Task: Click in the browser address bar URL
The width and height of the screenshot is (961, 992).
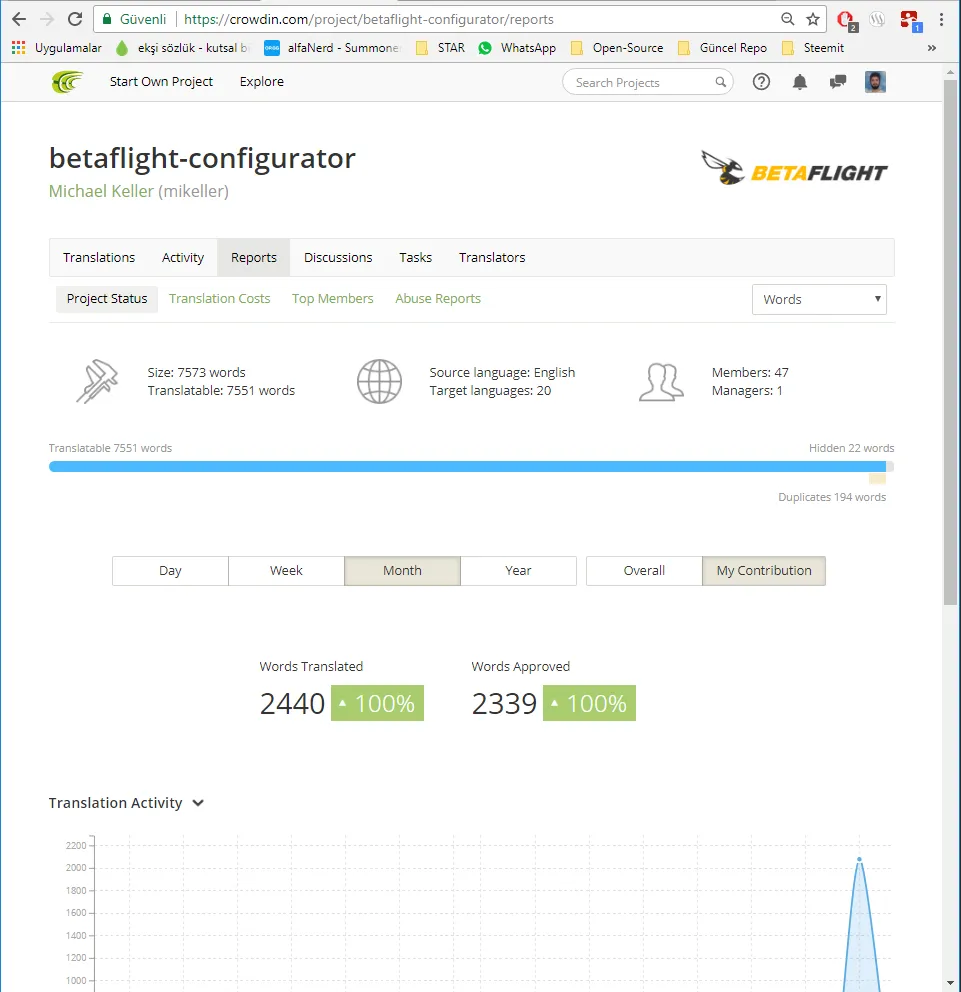Action: pos(368,19)
